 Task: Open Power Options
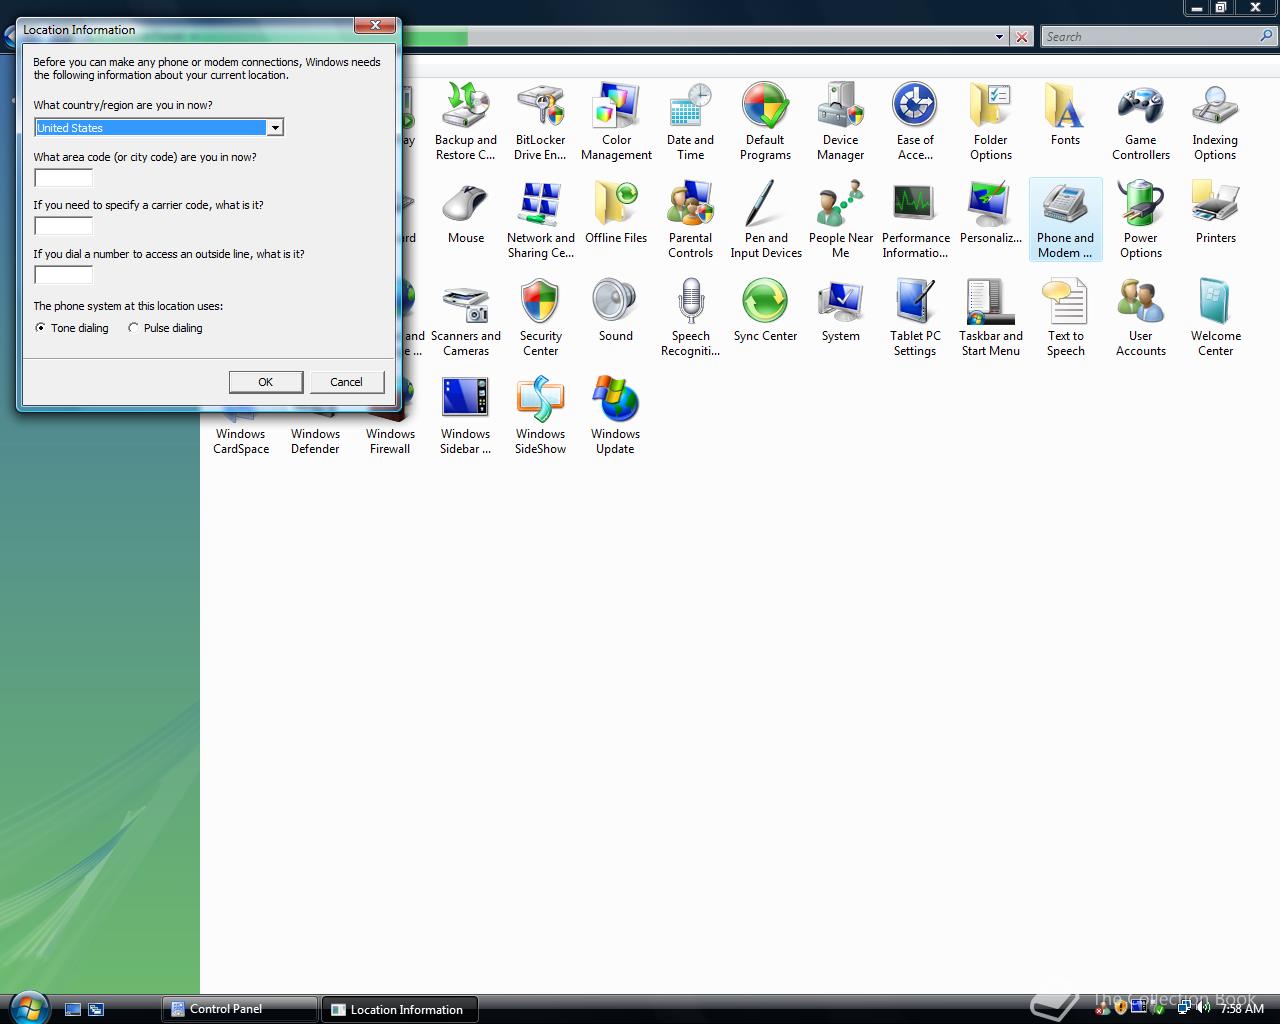click(x=1140, y=220)
